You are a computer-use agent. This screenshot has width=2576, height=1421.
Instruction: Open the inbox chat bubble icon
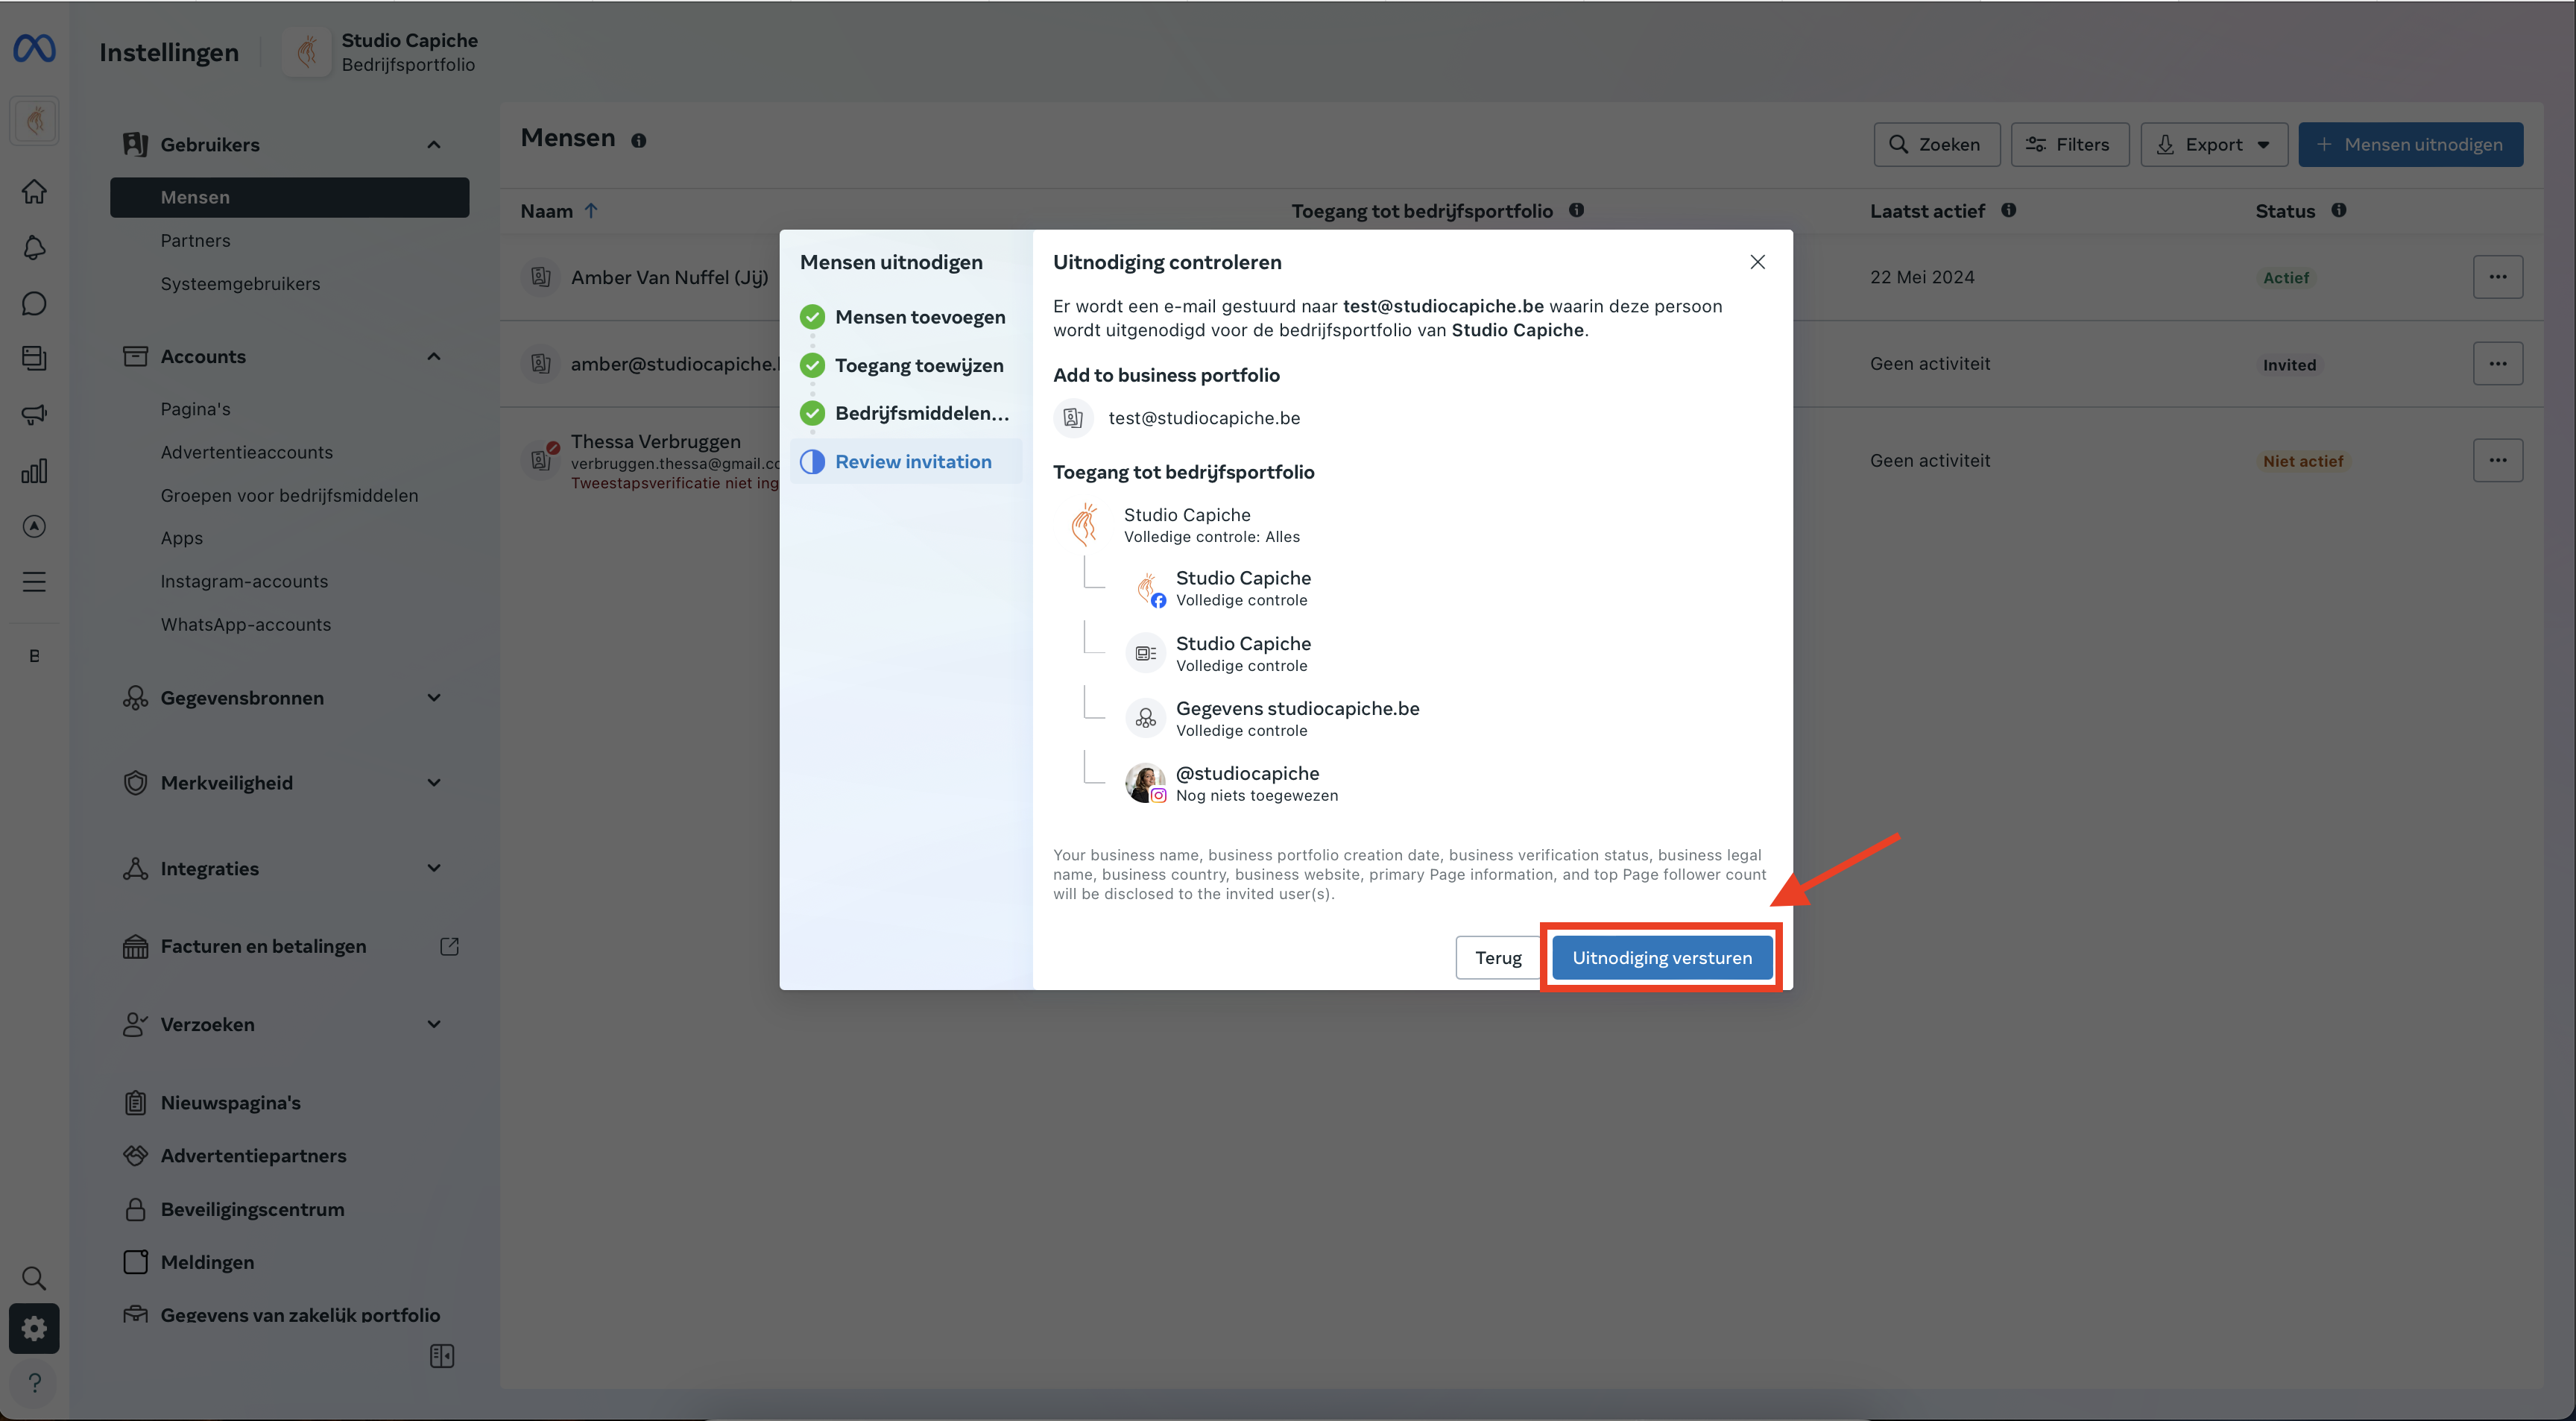pyautogui.click(x=34, y=303)
